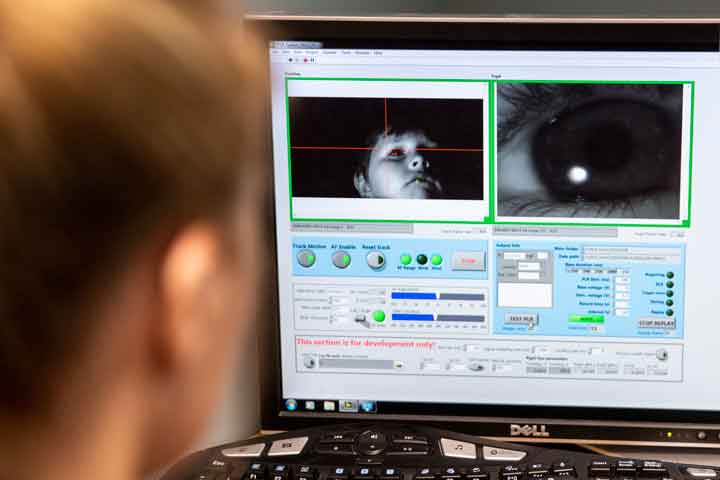Click the AF Range green indicator light
Screen dimensions: 720x480
pos(406,259)
